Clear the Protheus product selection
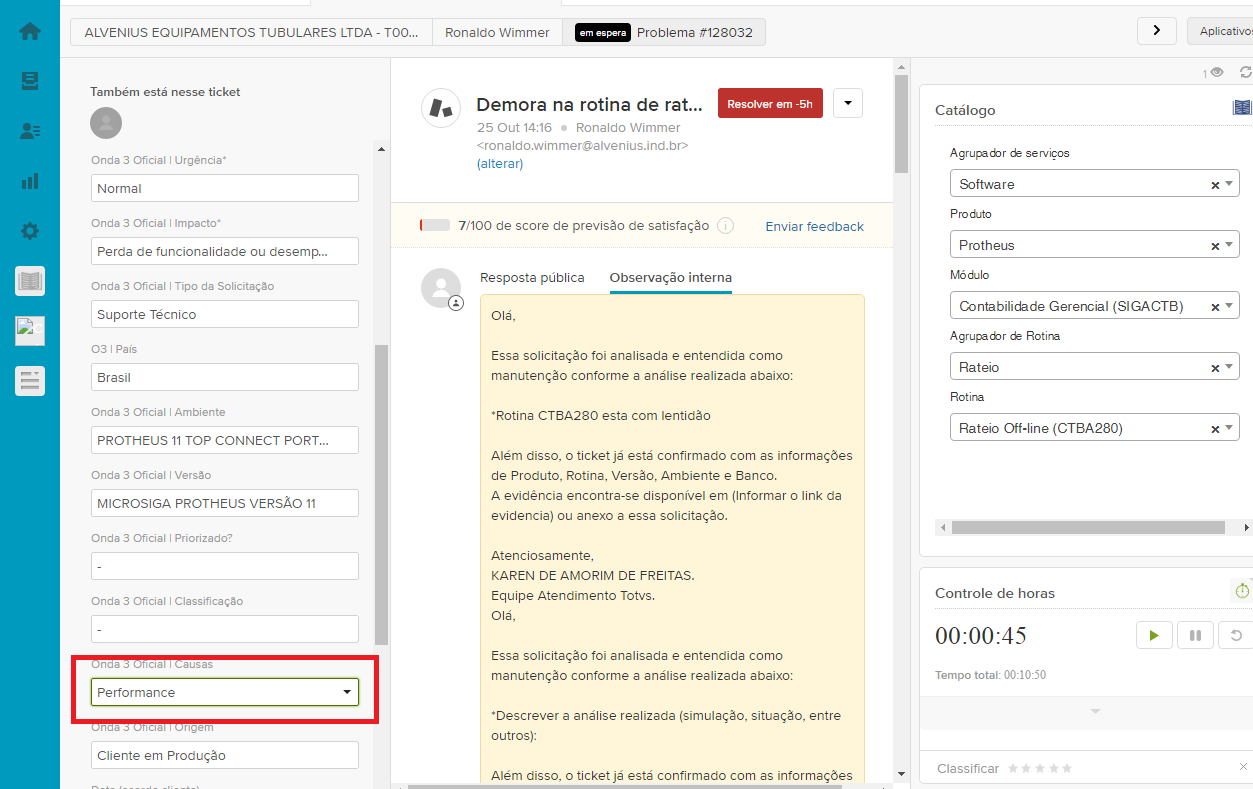The height and width of the screenshot is (789, 1253). [1215, 246]
